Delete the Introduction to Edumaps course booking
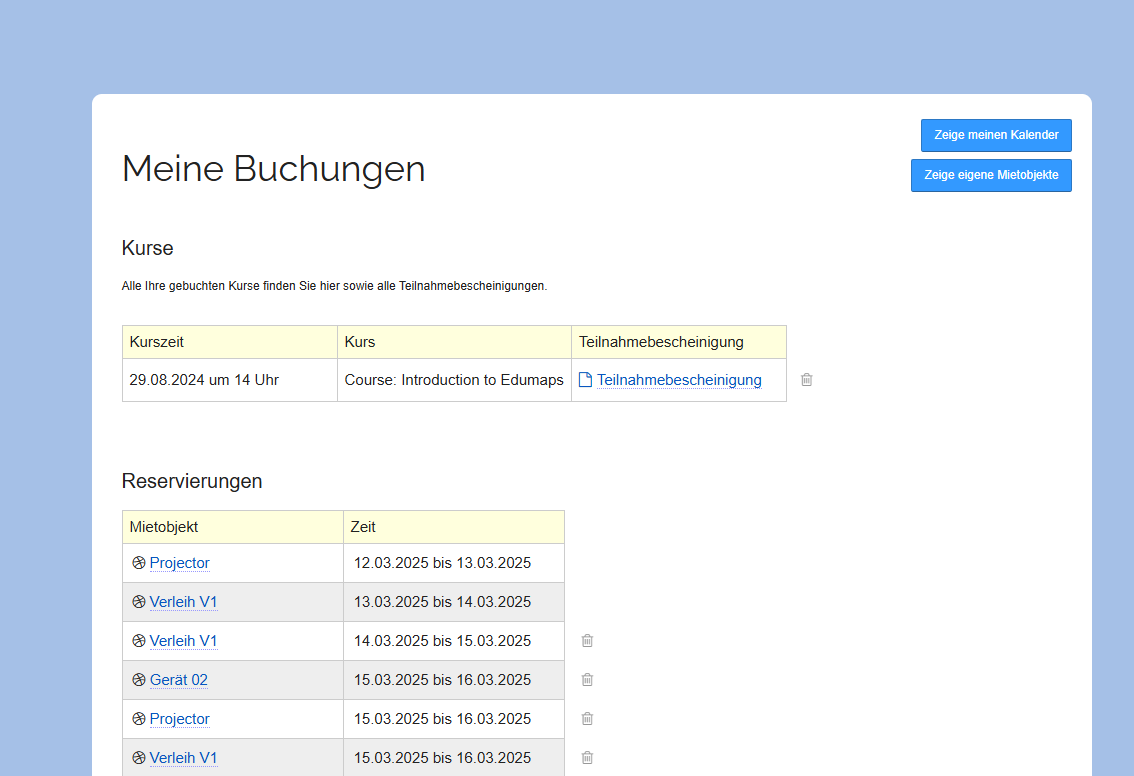Image resolution: width=1134 pixels, height=776 pixels. [x=807, y=380]
